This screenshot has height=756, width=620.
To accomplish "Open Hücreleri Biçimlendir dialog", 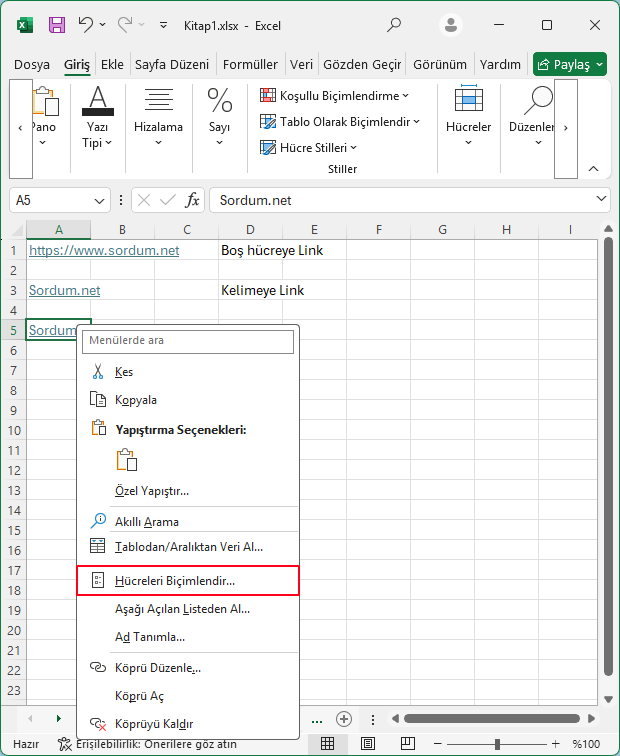I will tap(188, 580).
